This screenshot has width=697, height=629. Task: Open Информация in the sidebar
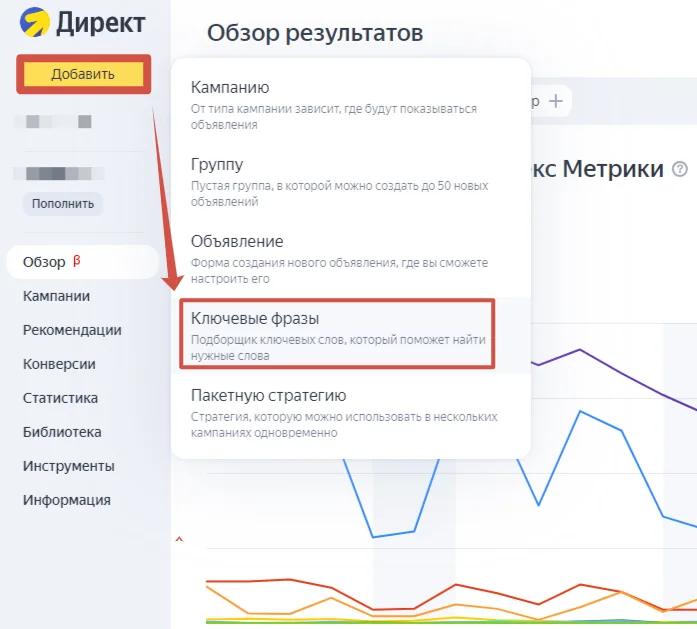point(67,500)
